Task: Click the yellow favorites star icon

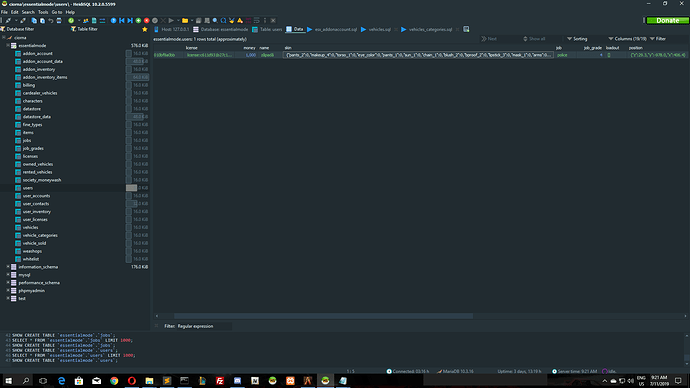Action: (144, 29)
